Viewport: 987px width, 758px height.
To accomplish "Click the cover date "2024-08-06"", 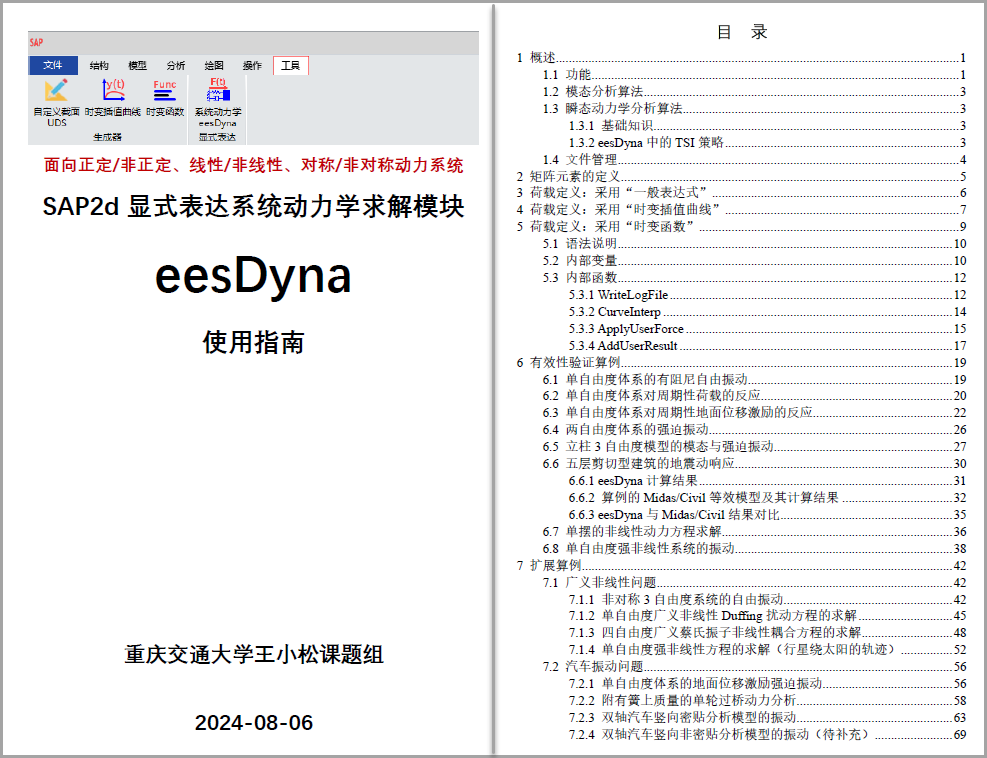I will (x=254, y=723).
